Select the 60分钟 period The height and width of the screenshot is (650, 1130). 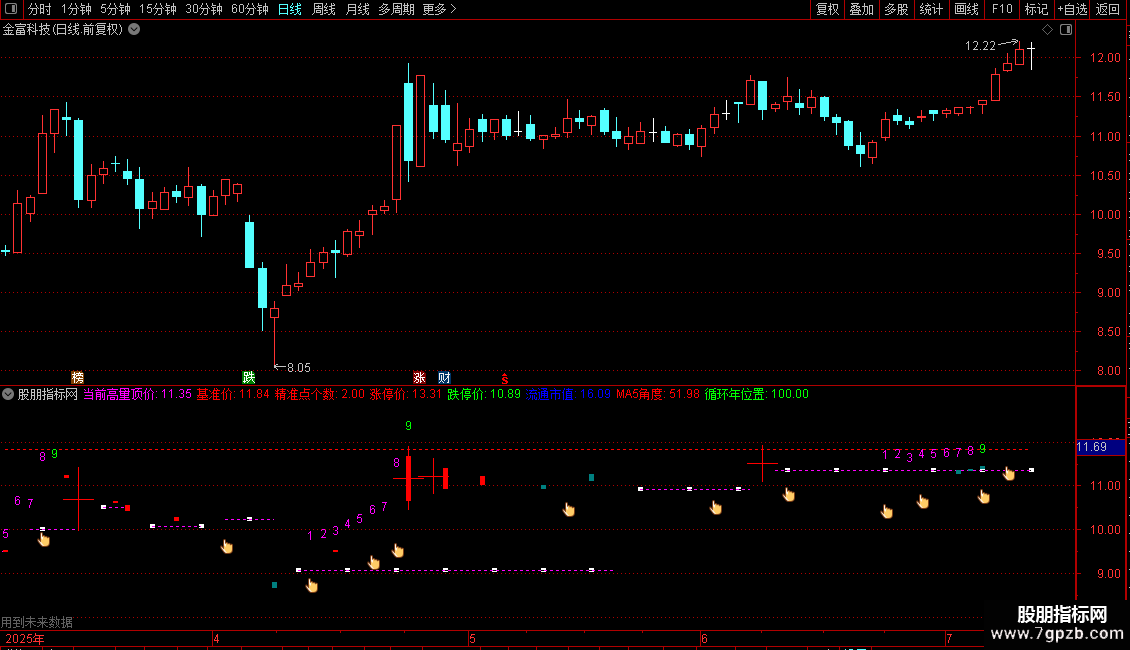(x=250, y=9)
